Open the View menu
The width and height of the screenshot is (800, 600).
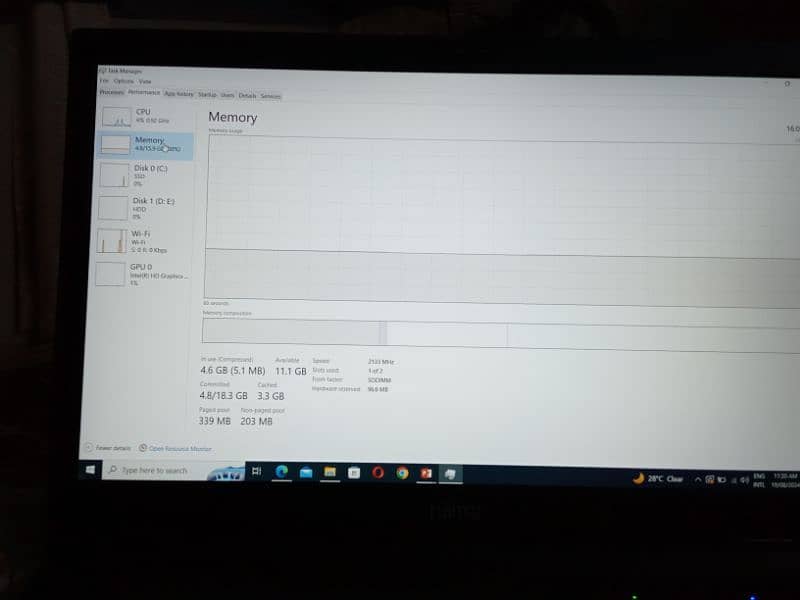(x=145, y=82)
